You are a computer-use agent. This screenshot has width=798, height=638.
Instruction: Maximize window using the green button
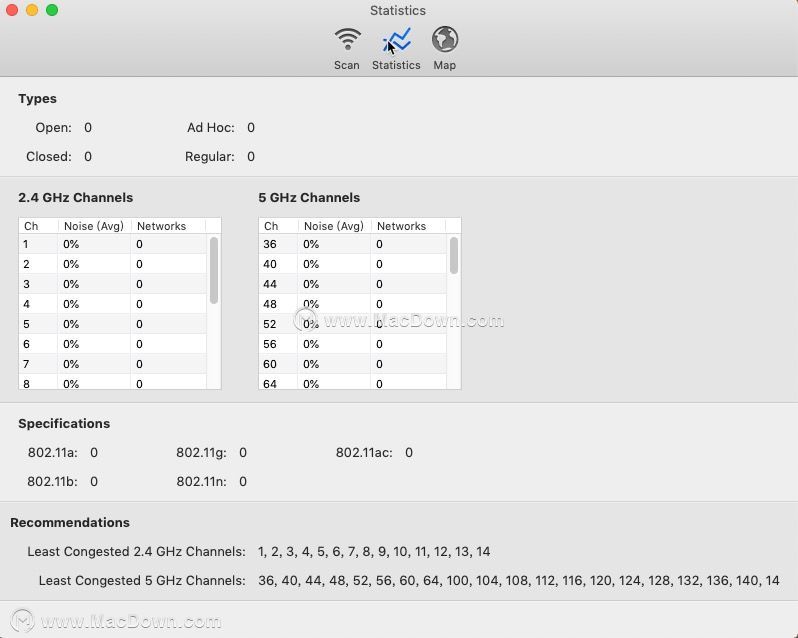52,10
